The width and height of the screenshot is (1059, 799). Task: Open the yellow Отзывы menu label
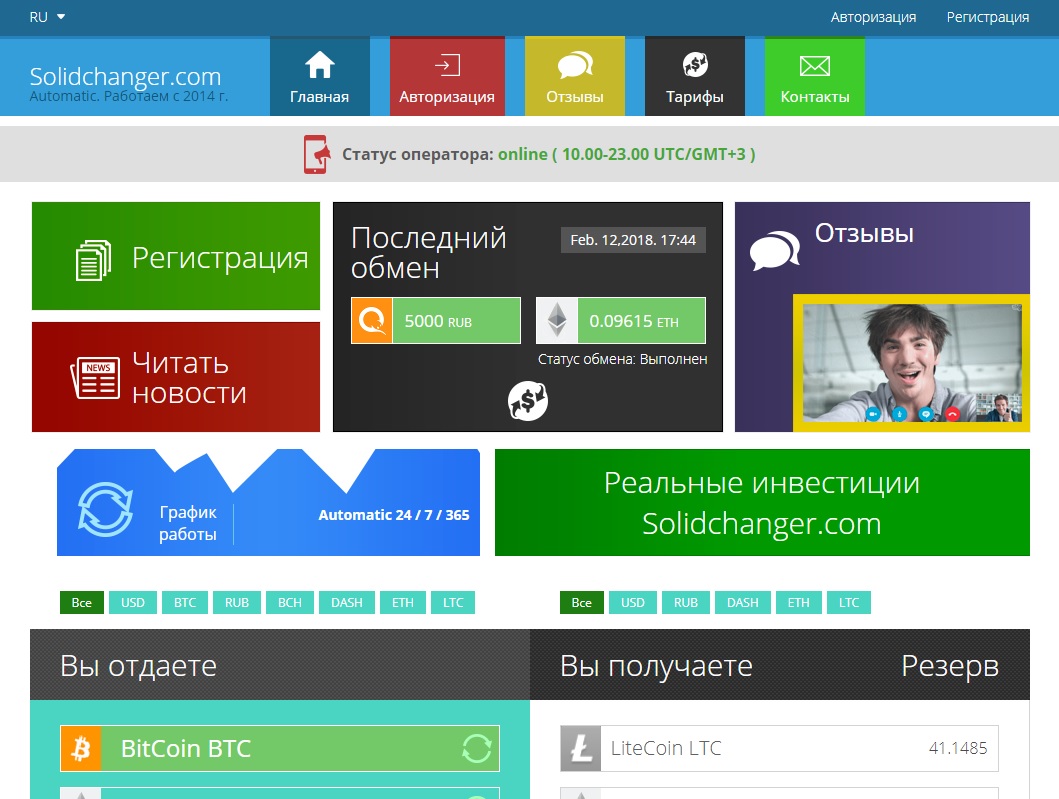[x=575, y=97]
